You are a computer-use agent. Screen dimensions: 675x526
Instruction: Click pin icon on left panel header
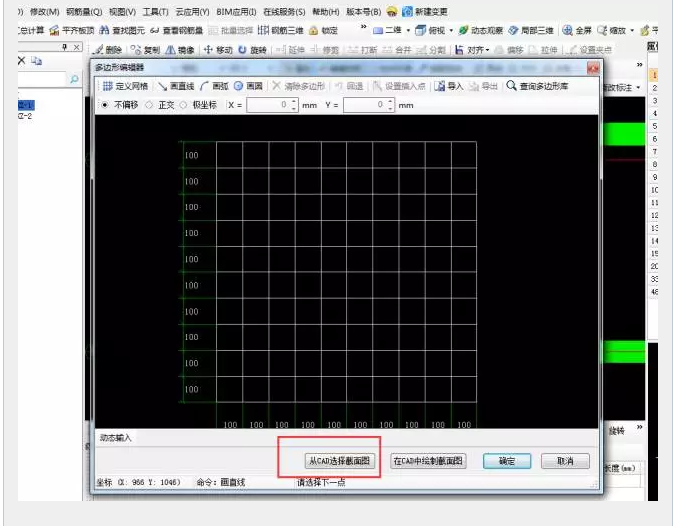click(x=65, y=47)
